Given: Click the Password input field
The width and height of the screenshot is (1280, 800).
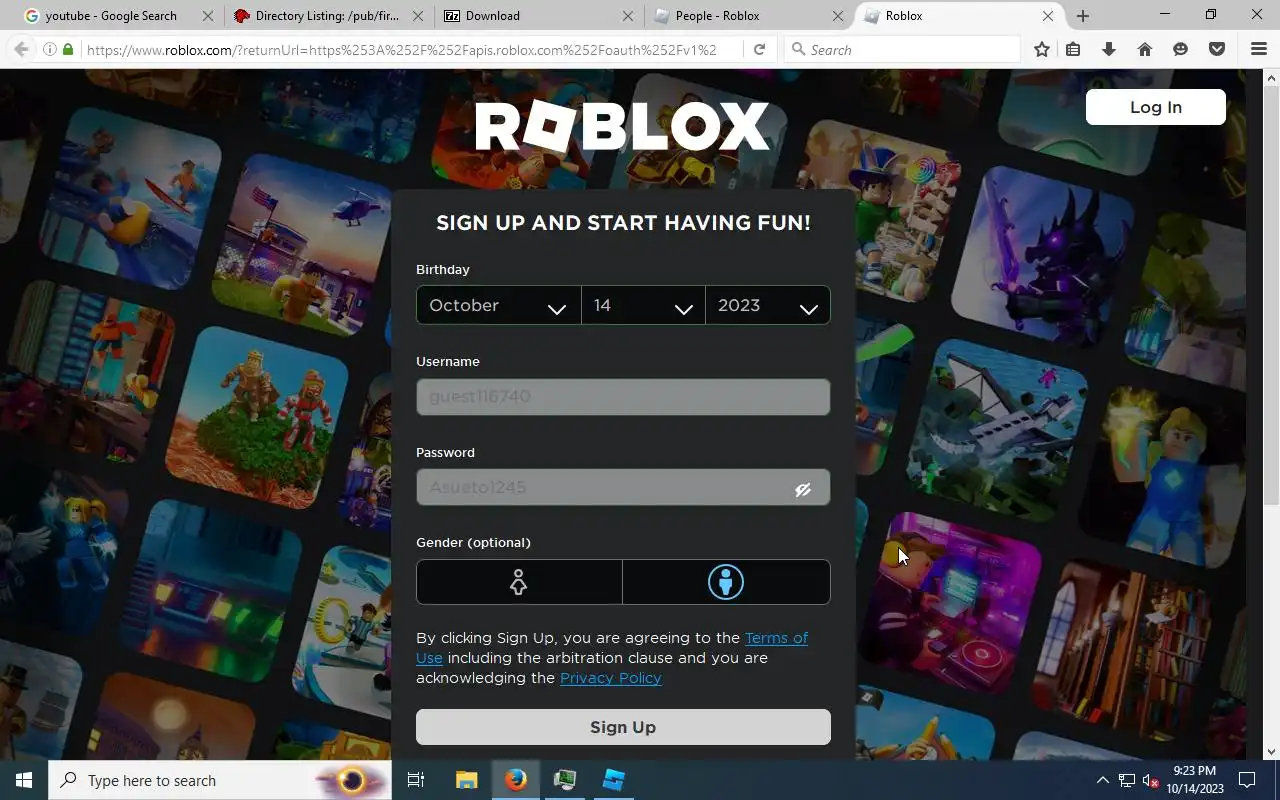Looking at the screenshot, I should [623, 488].
